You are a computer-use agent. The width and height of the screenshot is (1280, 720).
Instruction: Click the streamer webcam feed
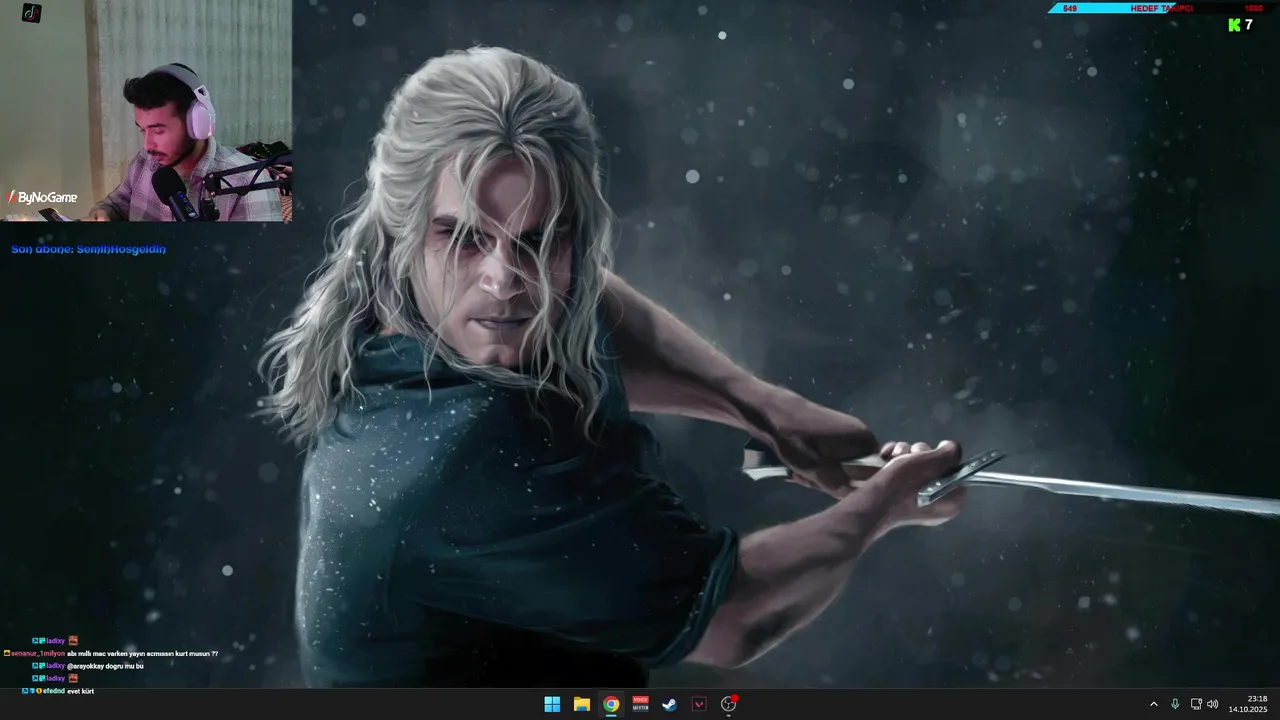point(146,110)
